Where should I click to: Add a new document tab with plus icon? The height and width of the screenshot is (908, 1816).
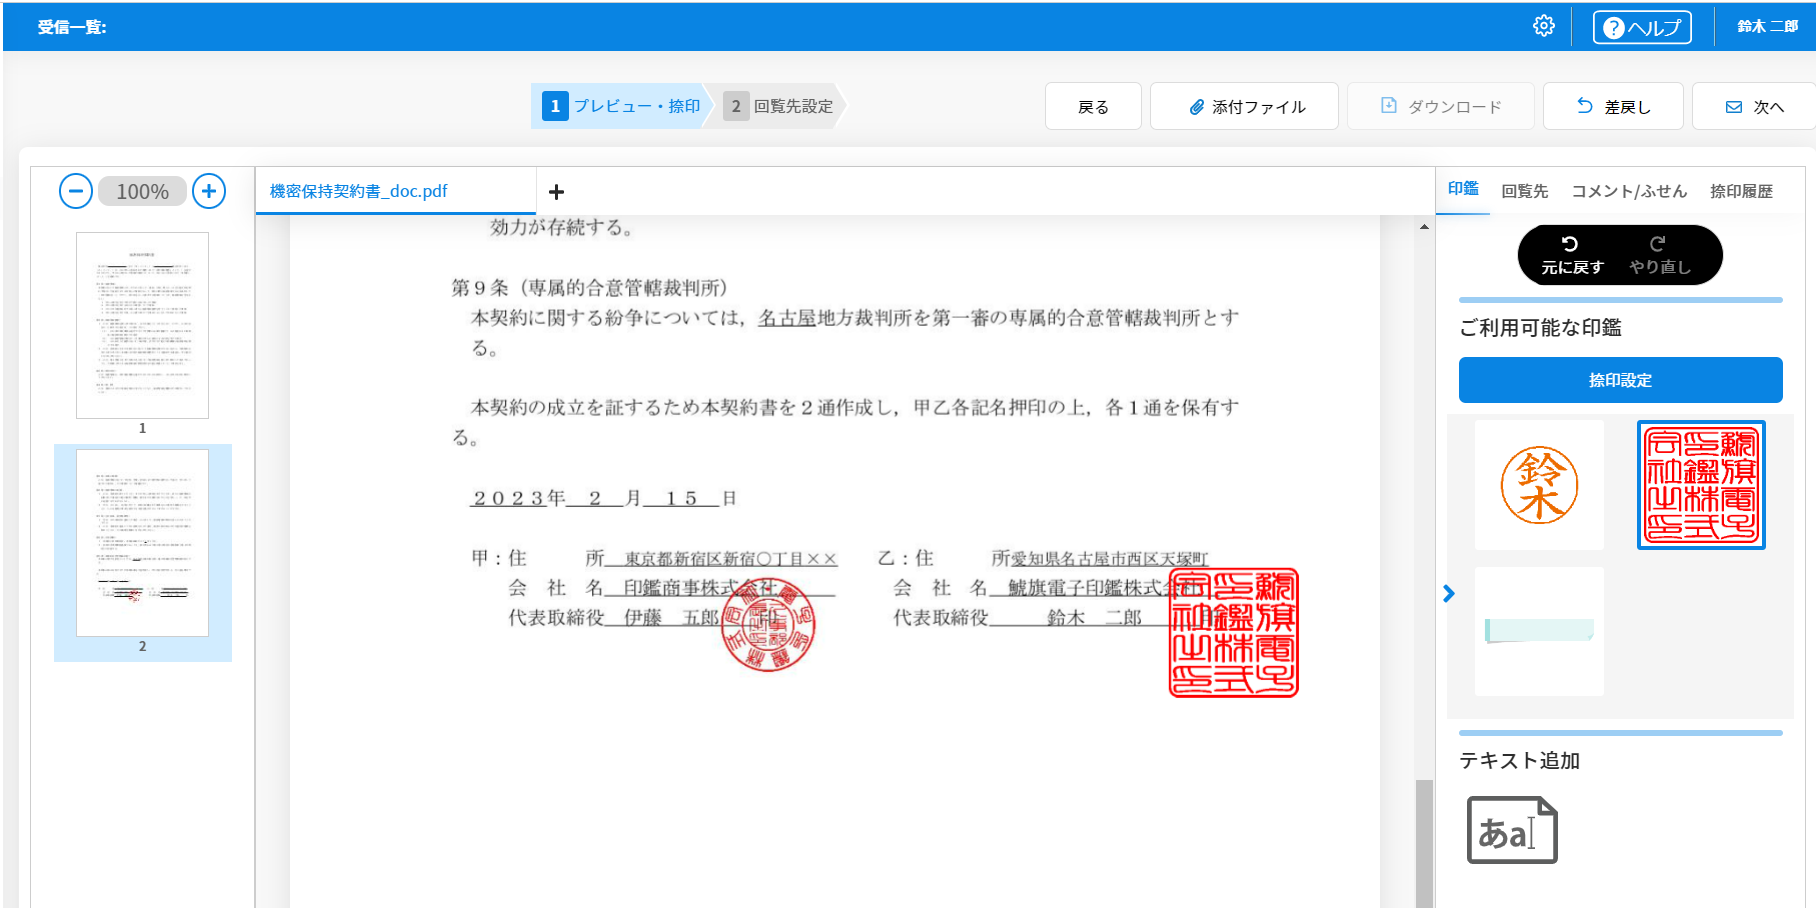click(557, 192)
